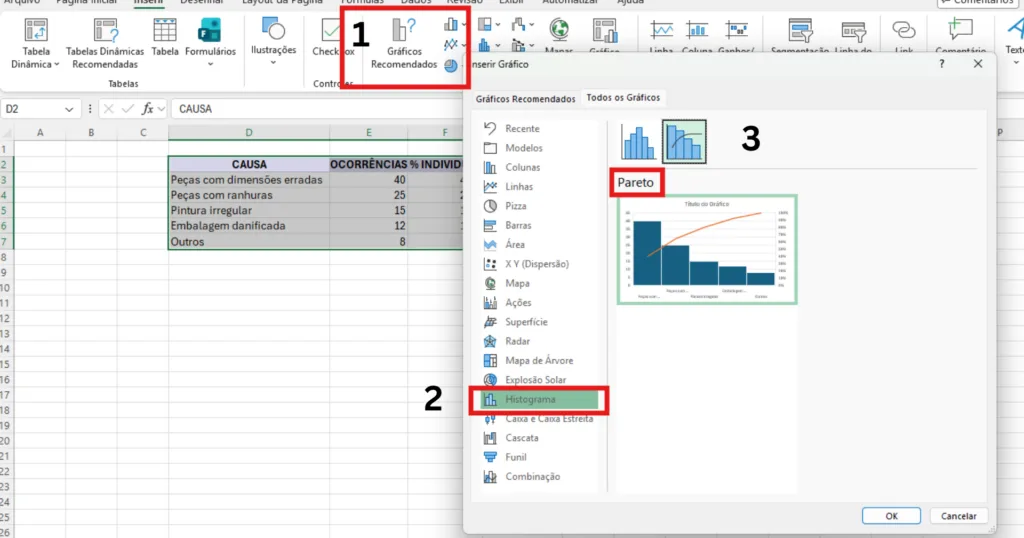Open the Tabela Dinâmica dropdown arrow
Screen dimensions: 1024x538
(57, 65)
